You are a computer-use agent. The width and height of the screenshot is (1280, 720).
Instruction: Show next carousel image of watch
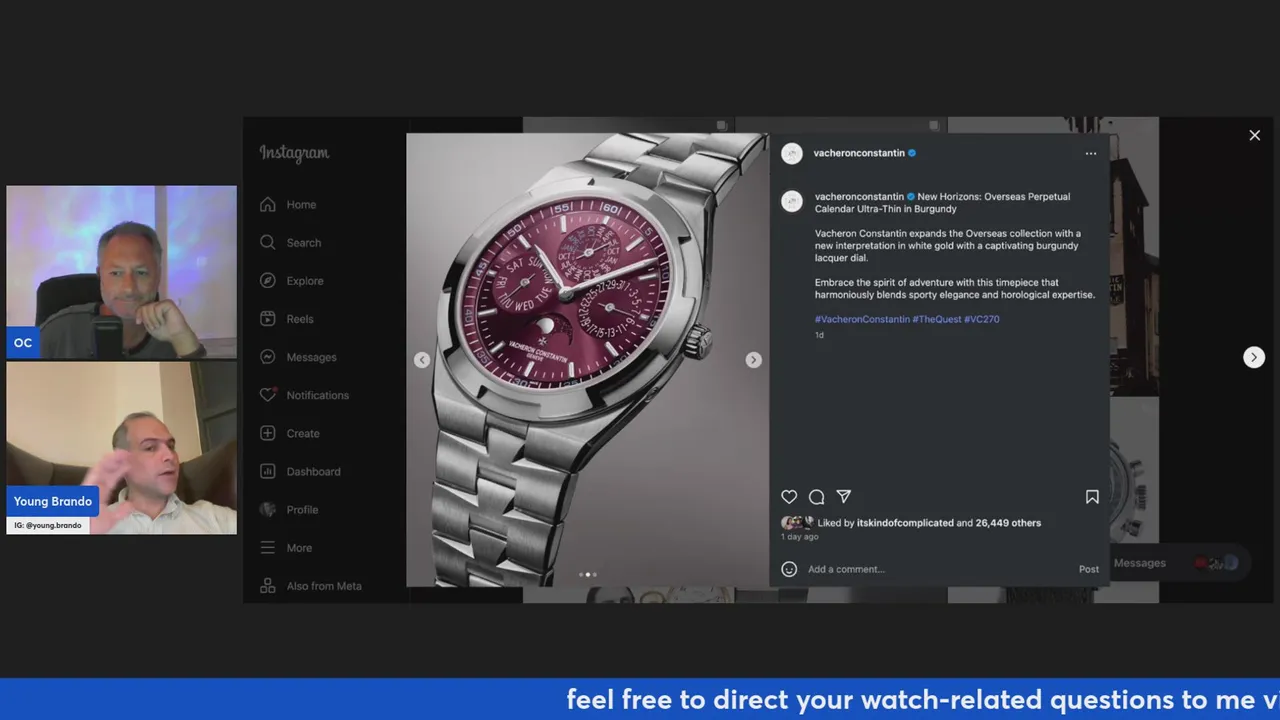tap(754, 360)
